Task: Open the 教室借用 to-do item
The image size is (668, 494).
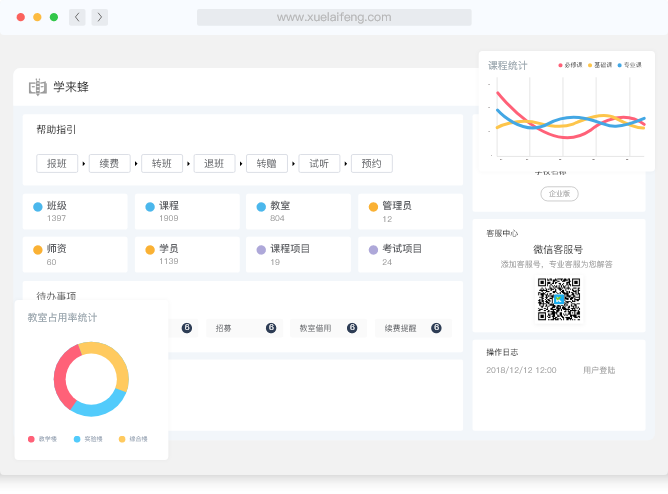Action: tap(328, 328)
